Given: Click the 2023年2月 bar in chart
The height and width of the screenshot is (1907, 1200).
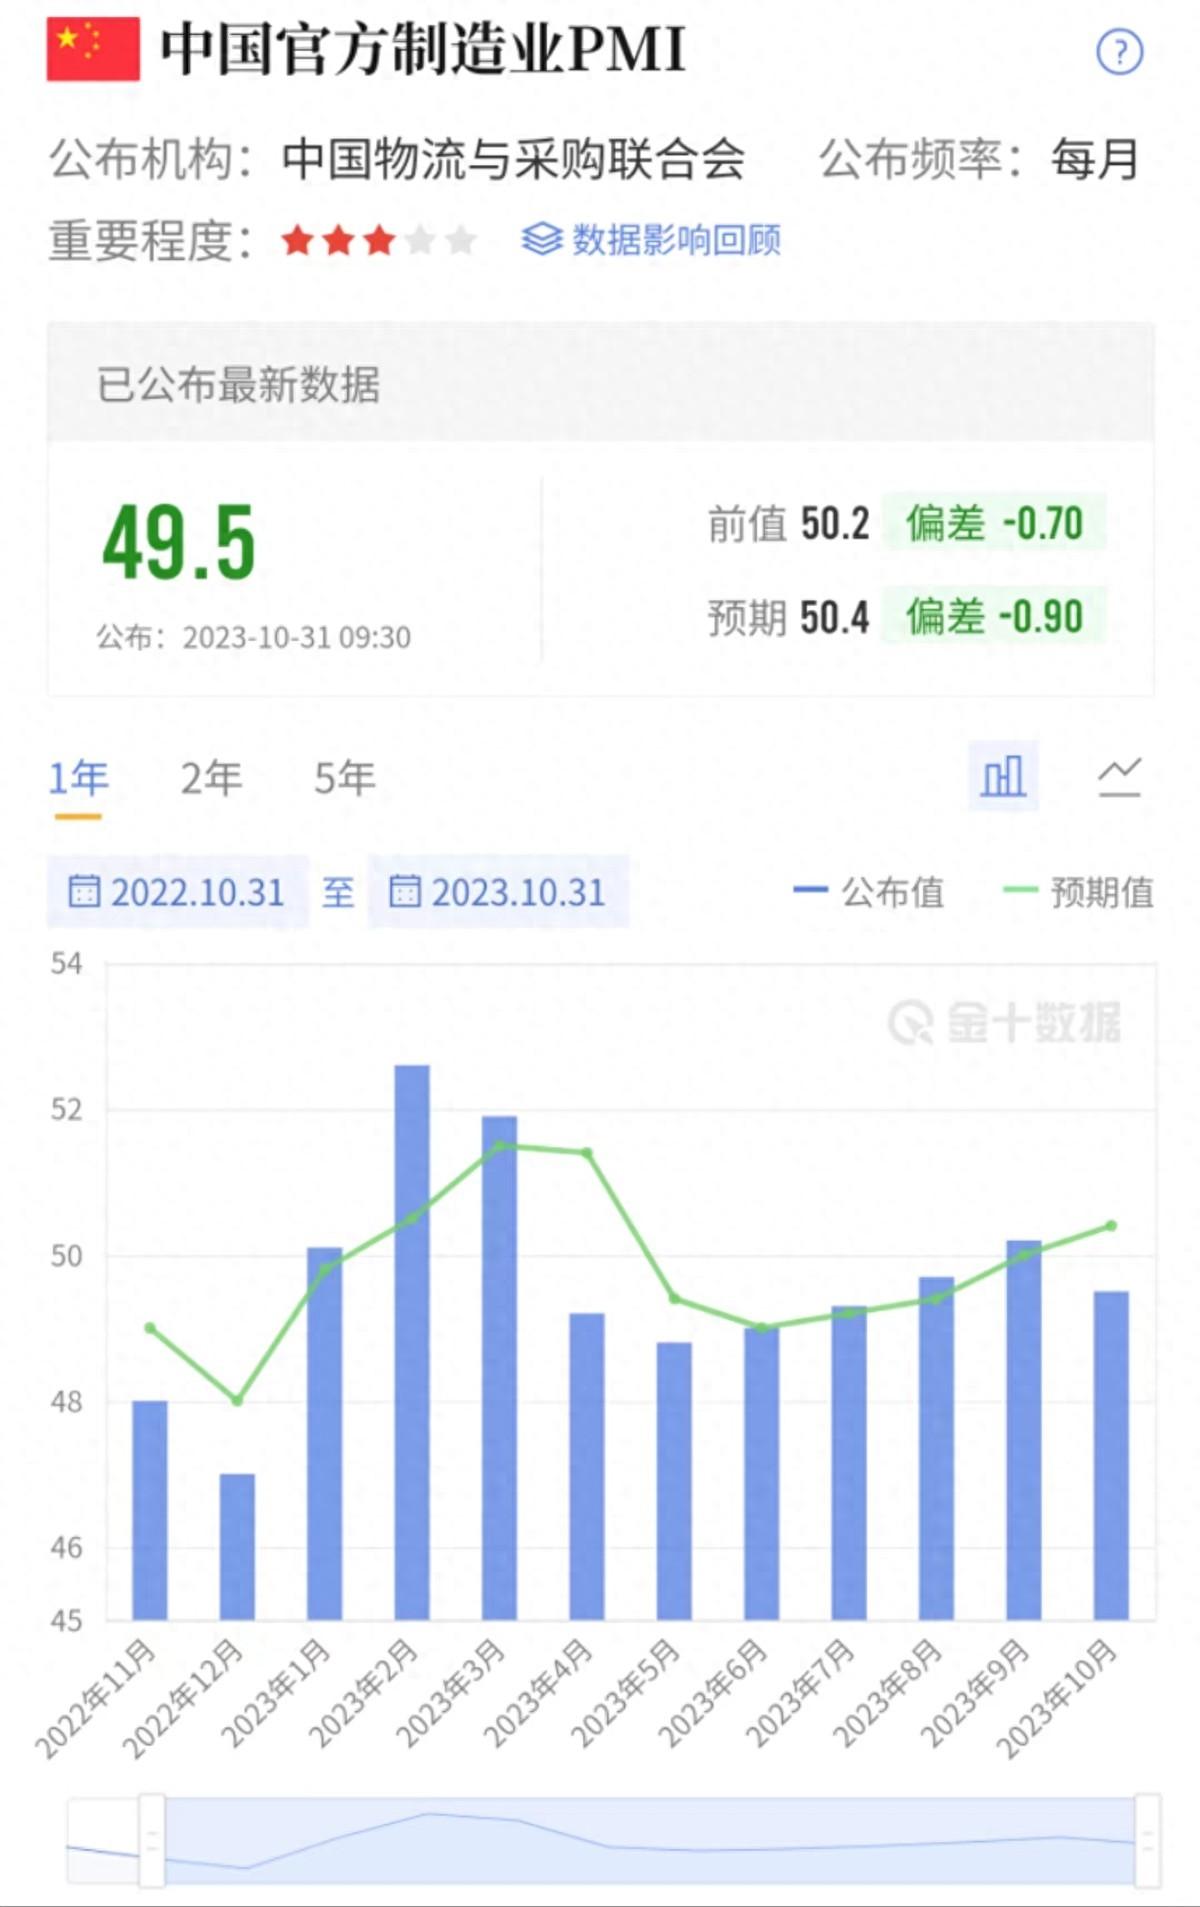Looking at the screenshot, I should (x=412, y=1340).
